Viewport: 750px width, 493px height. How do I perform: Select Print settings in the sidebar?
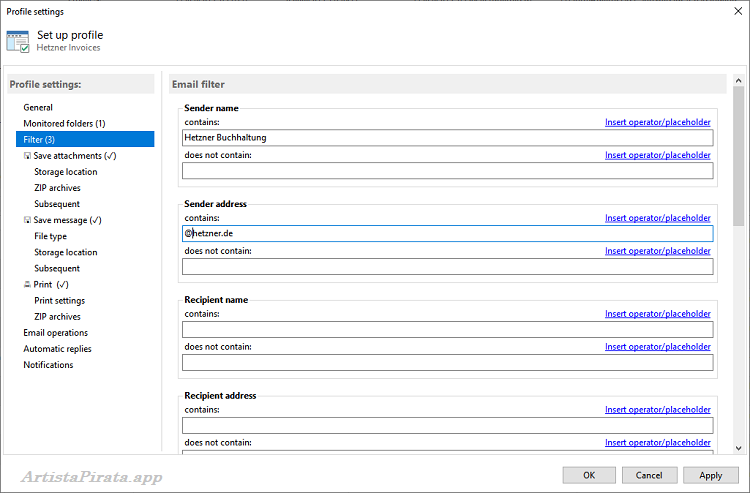pos(59,300)
